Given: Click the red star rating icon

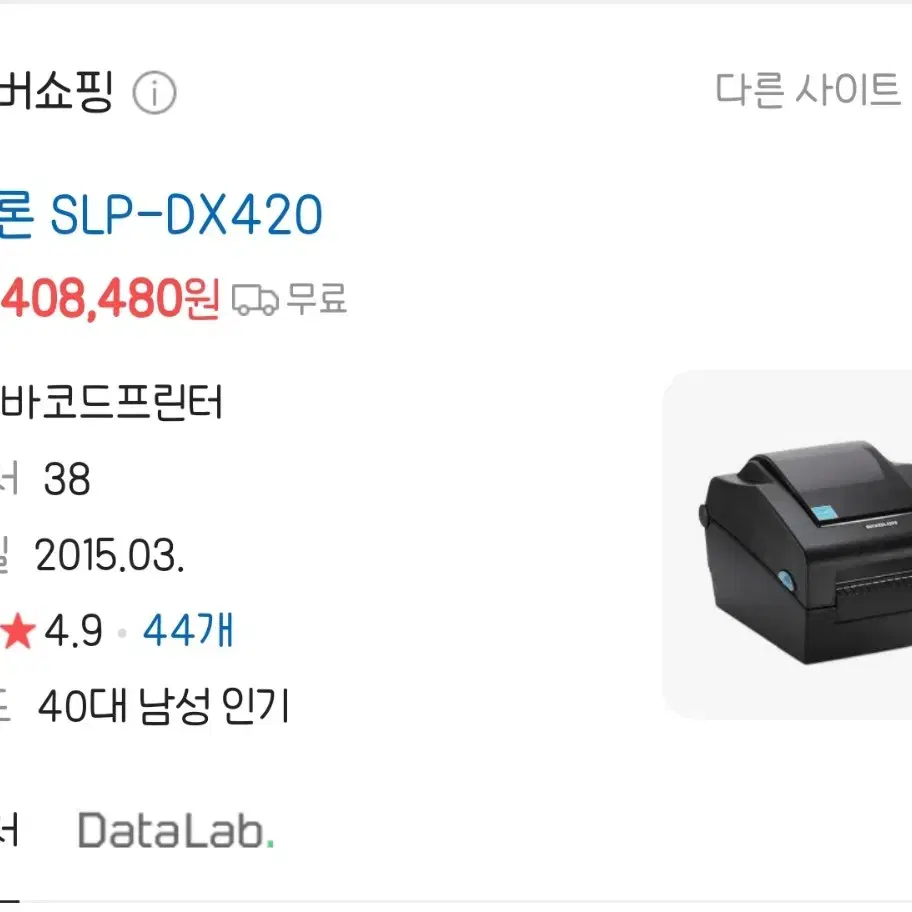Looking at the screenshot, I should [18, 630].
